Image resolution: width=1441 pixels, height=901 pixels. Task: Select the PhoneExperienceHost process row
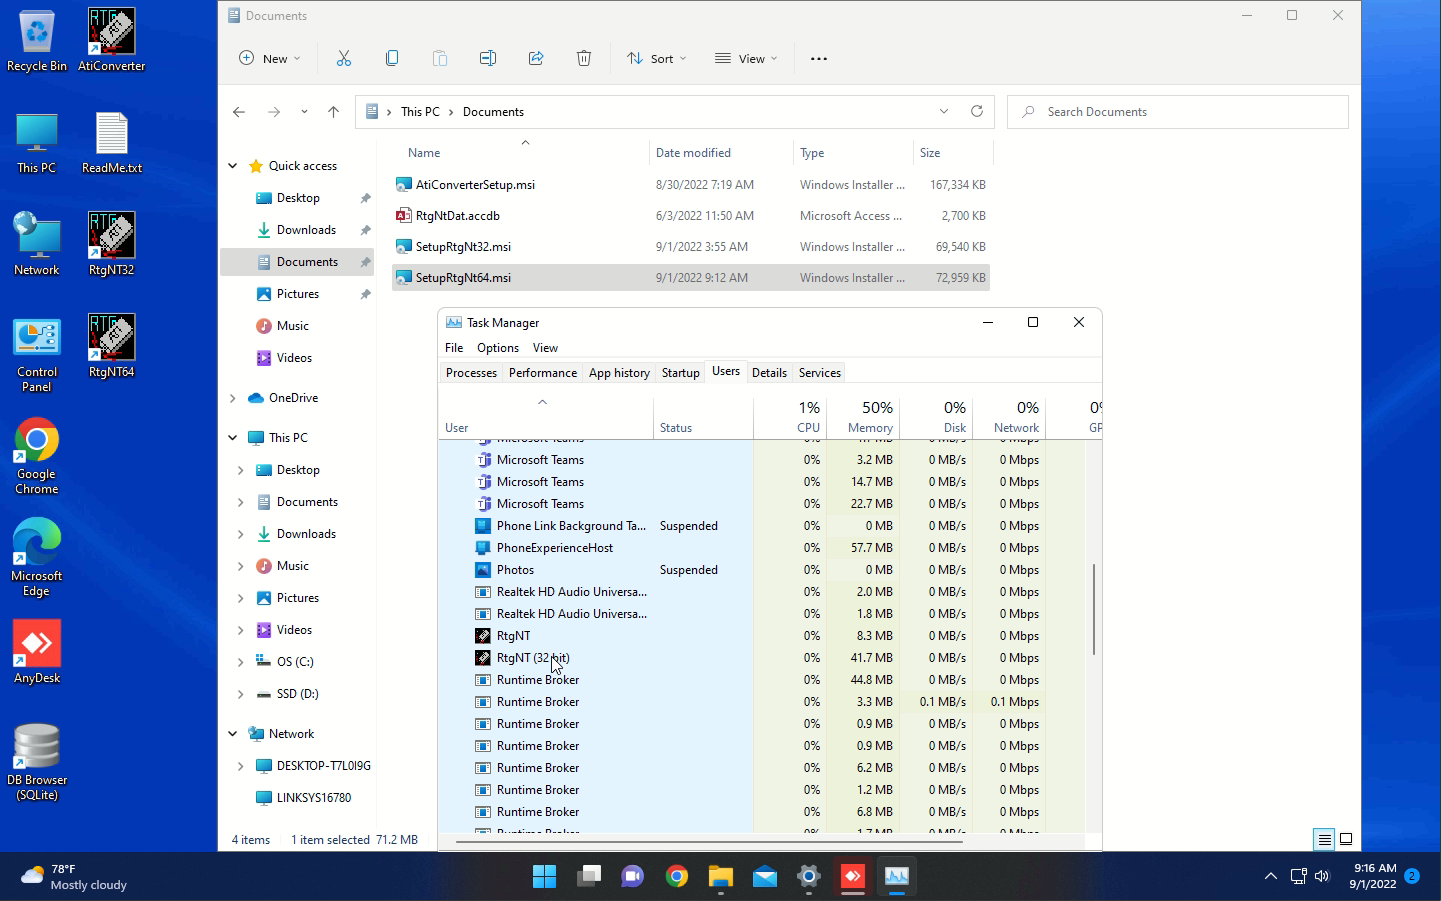pyautogui.click(x=761, y=548)
